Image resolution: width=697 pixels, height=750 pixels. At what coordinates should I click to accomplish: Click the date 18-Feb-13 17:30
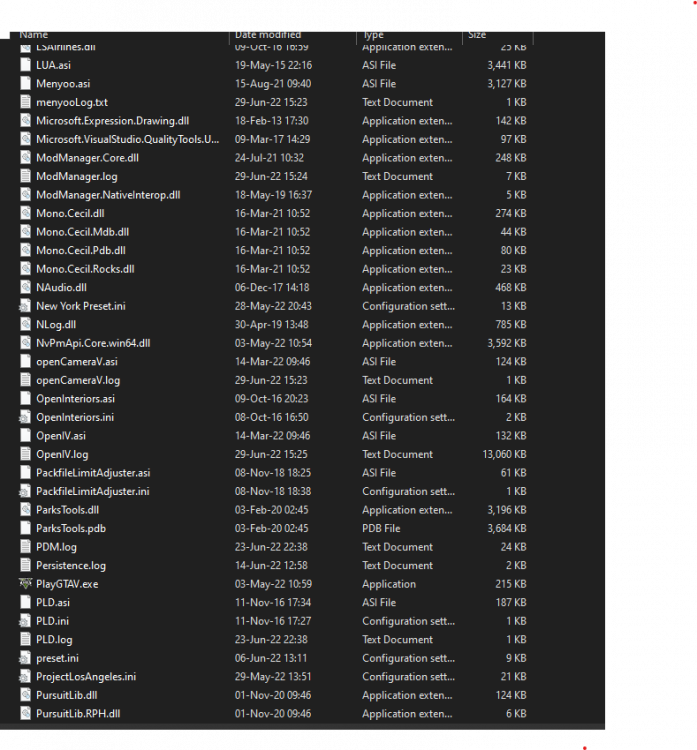tap(271, 121)
